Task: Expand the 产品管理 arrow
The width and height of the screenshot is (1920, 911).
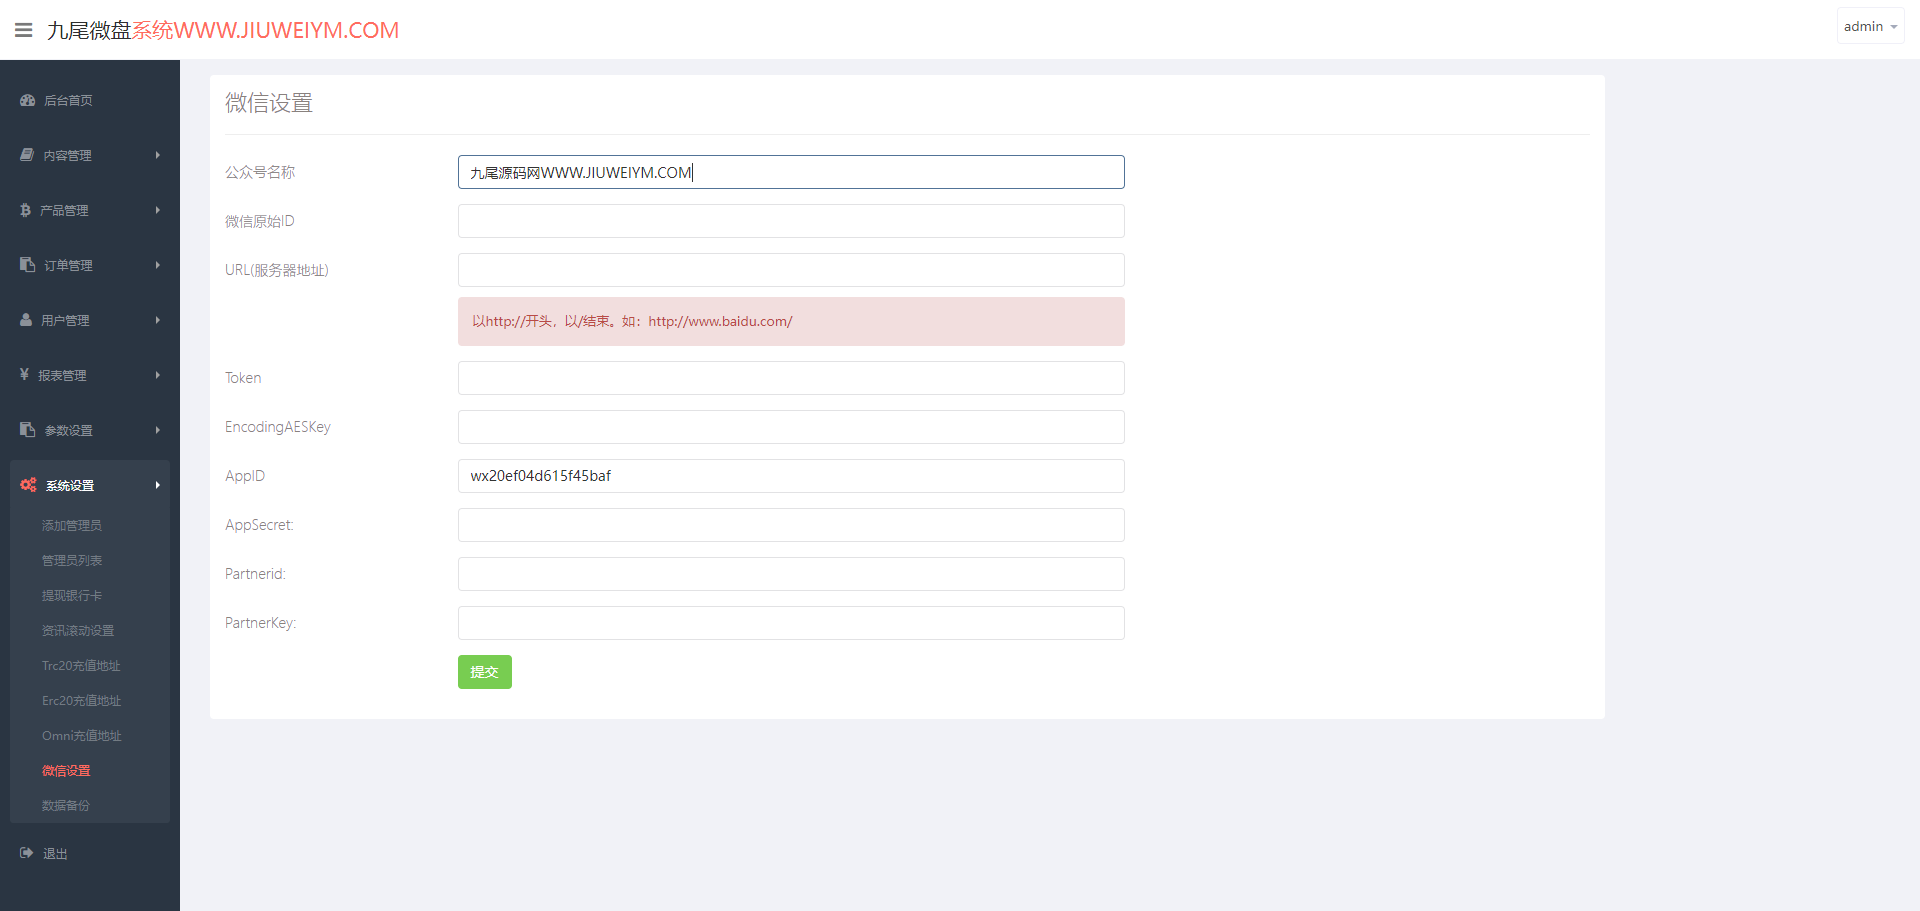Action: (158, 210)
